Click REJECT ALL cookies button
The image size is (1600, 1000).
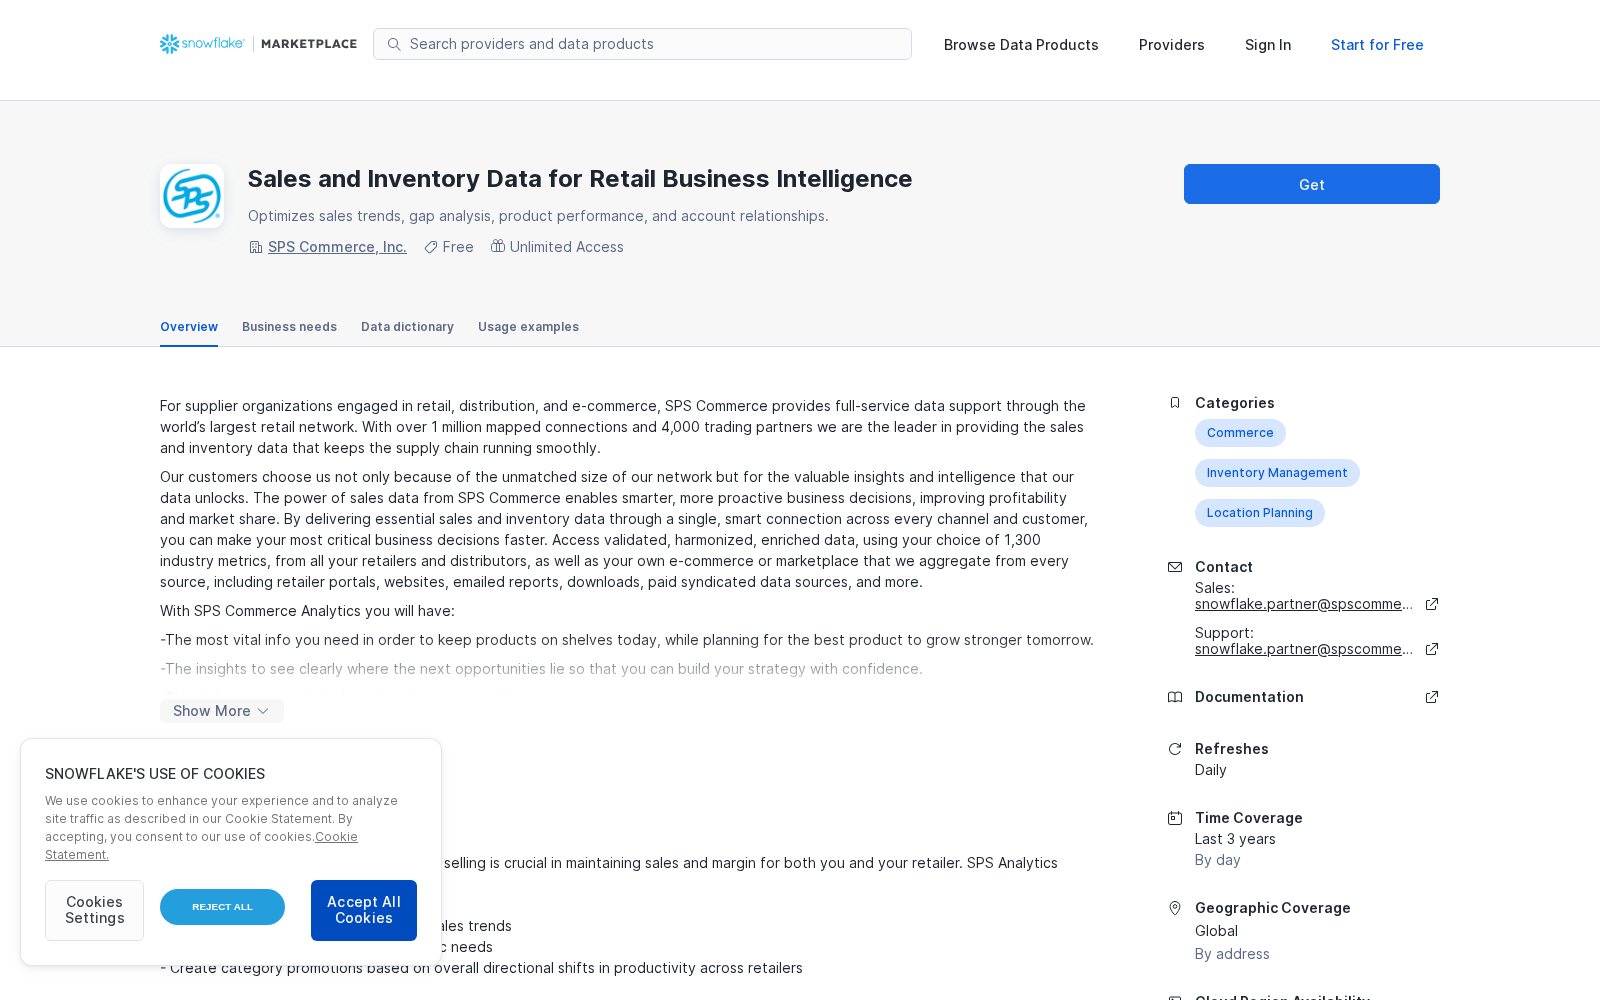pyautogui.click(x=222, y=907)
